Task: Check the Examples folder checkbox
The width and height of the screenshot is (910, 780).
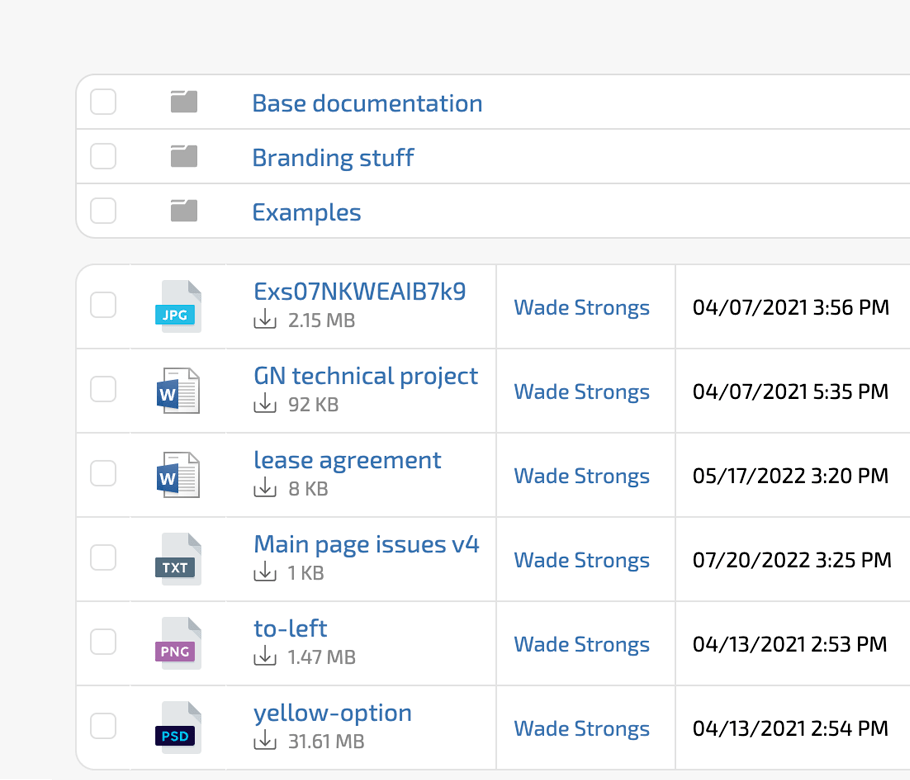Action: click(103, 211)
